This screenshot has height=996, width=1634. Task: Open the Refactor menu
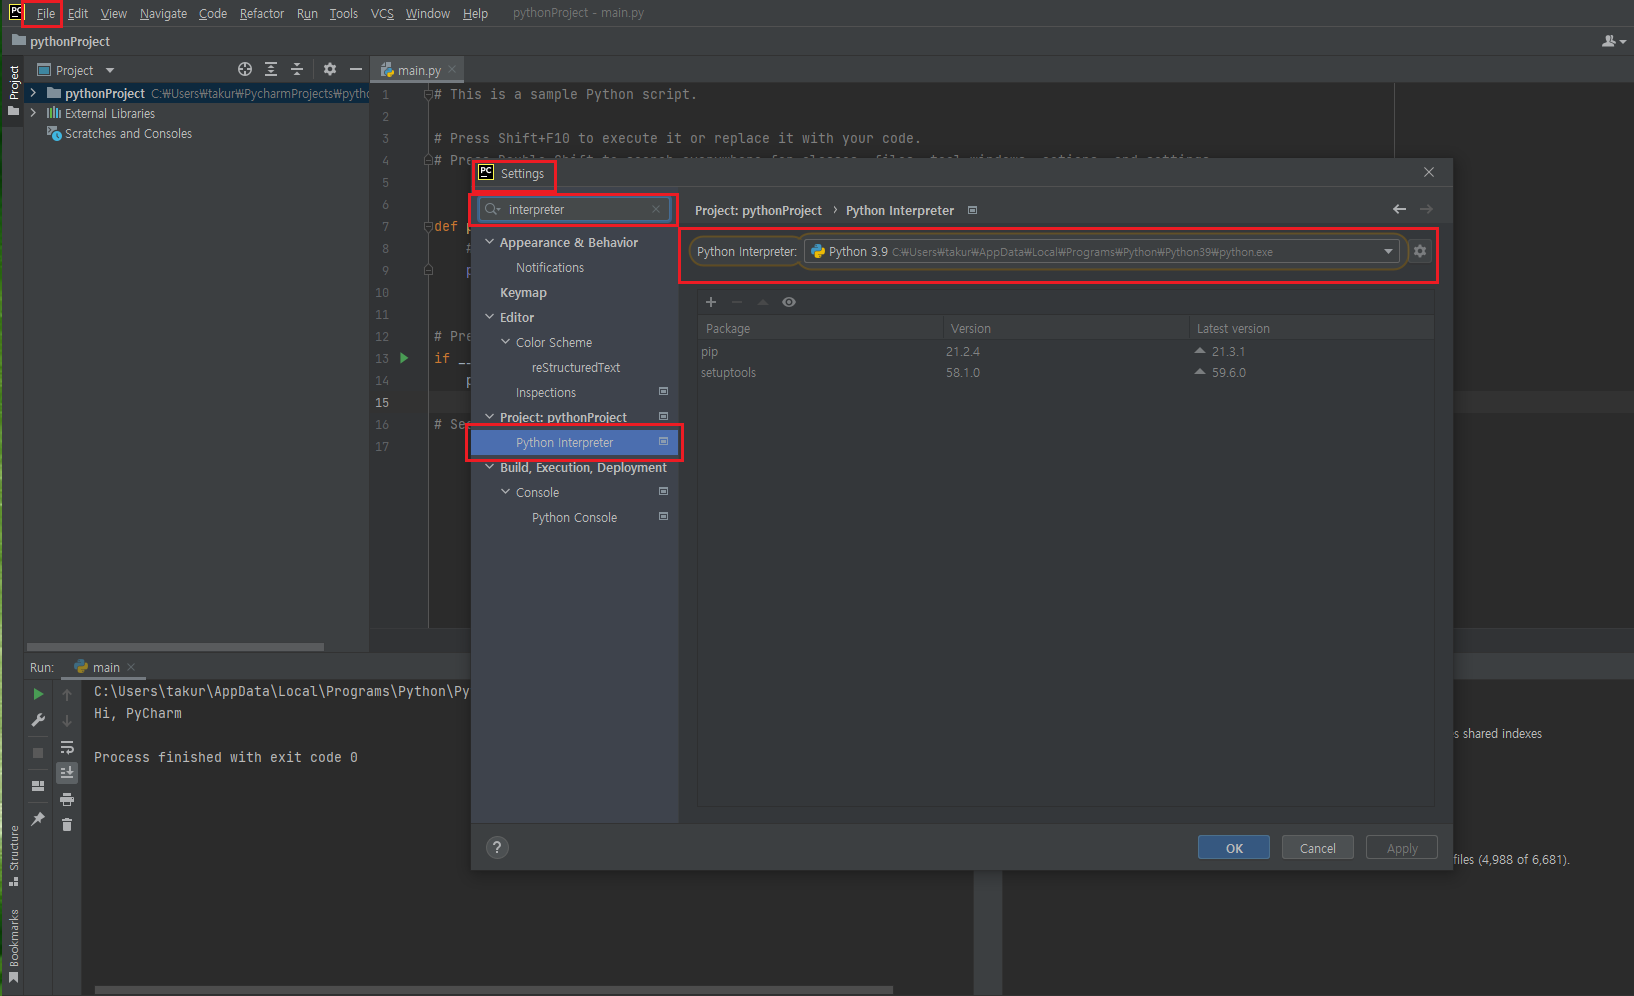(262, 13)
